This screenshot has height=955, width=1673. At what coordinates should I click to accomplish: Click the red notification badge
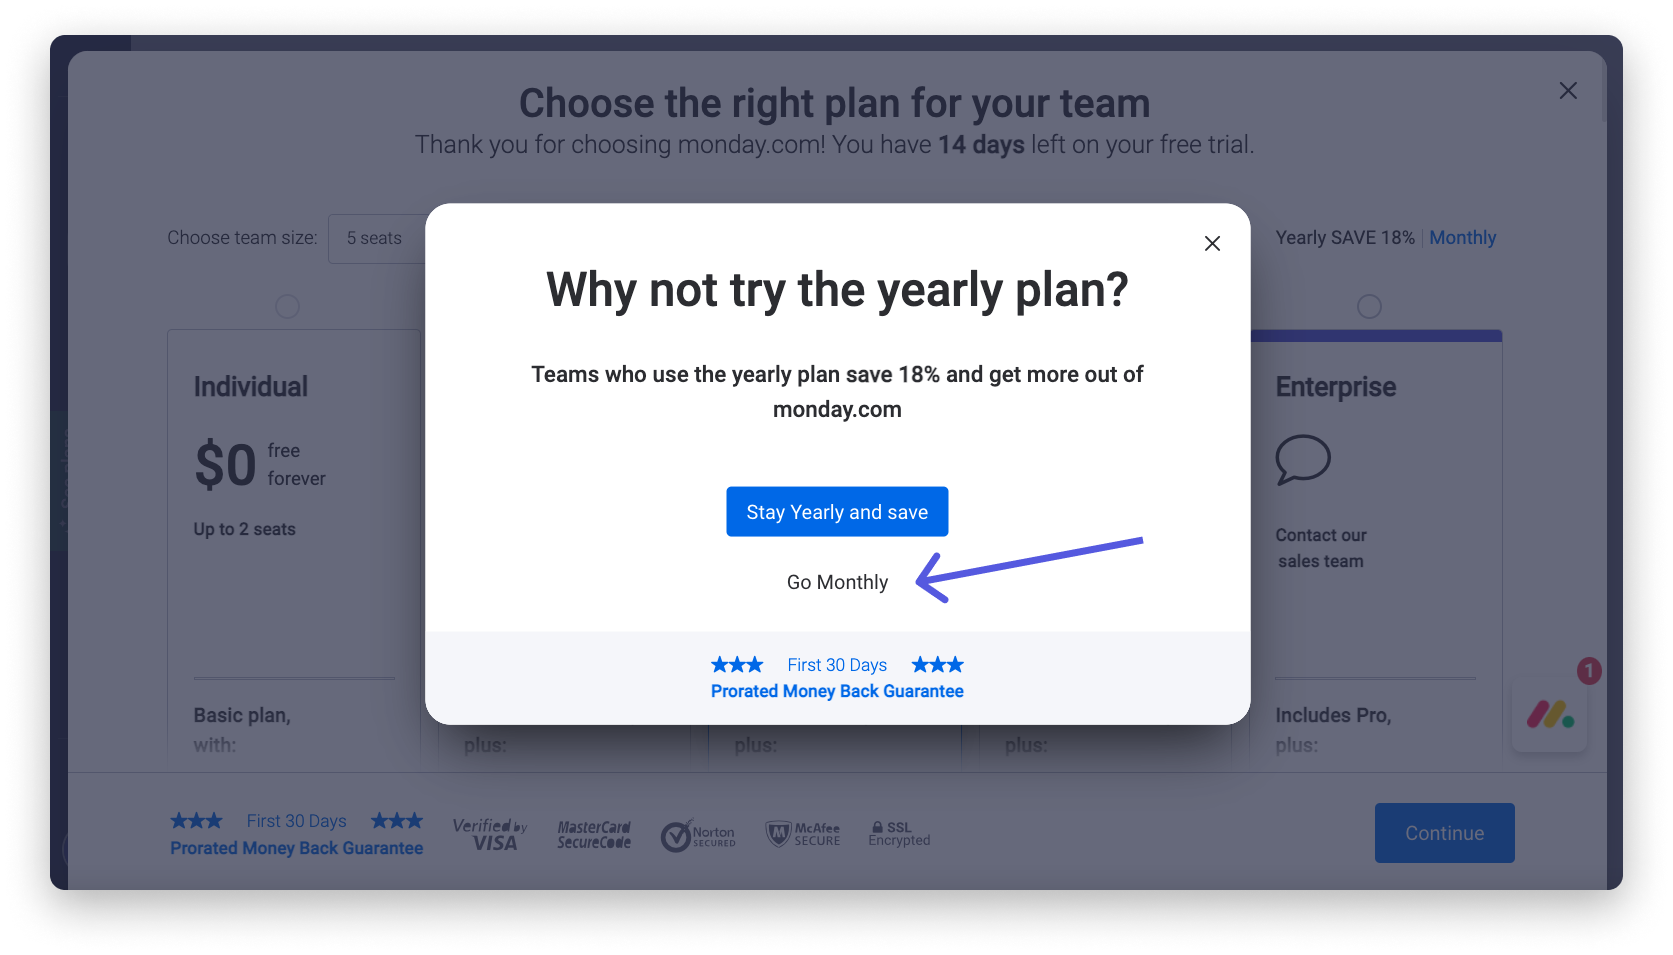coord(1589,671)
